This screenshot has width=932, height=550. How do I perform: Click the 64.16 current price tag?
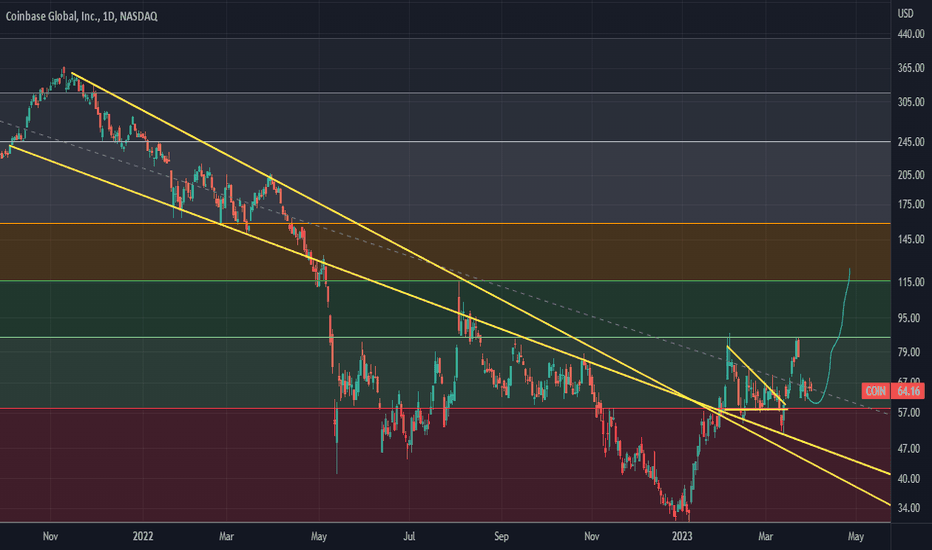(x=909, y=391)
